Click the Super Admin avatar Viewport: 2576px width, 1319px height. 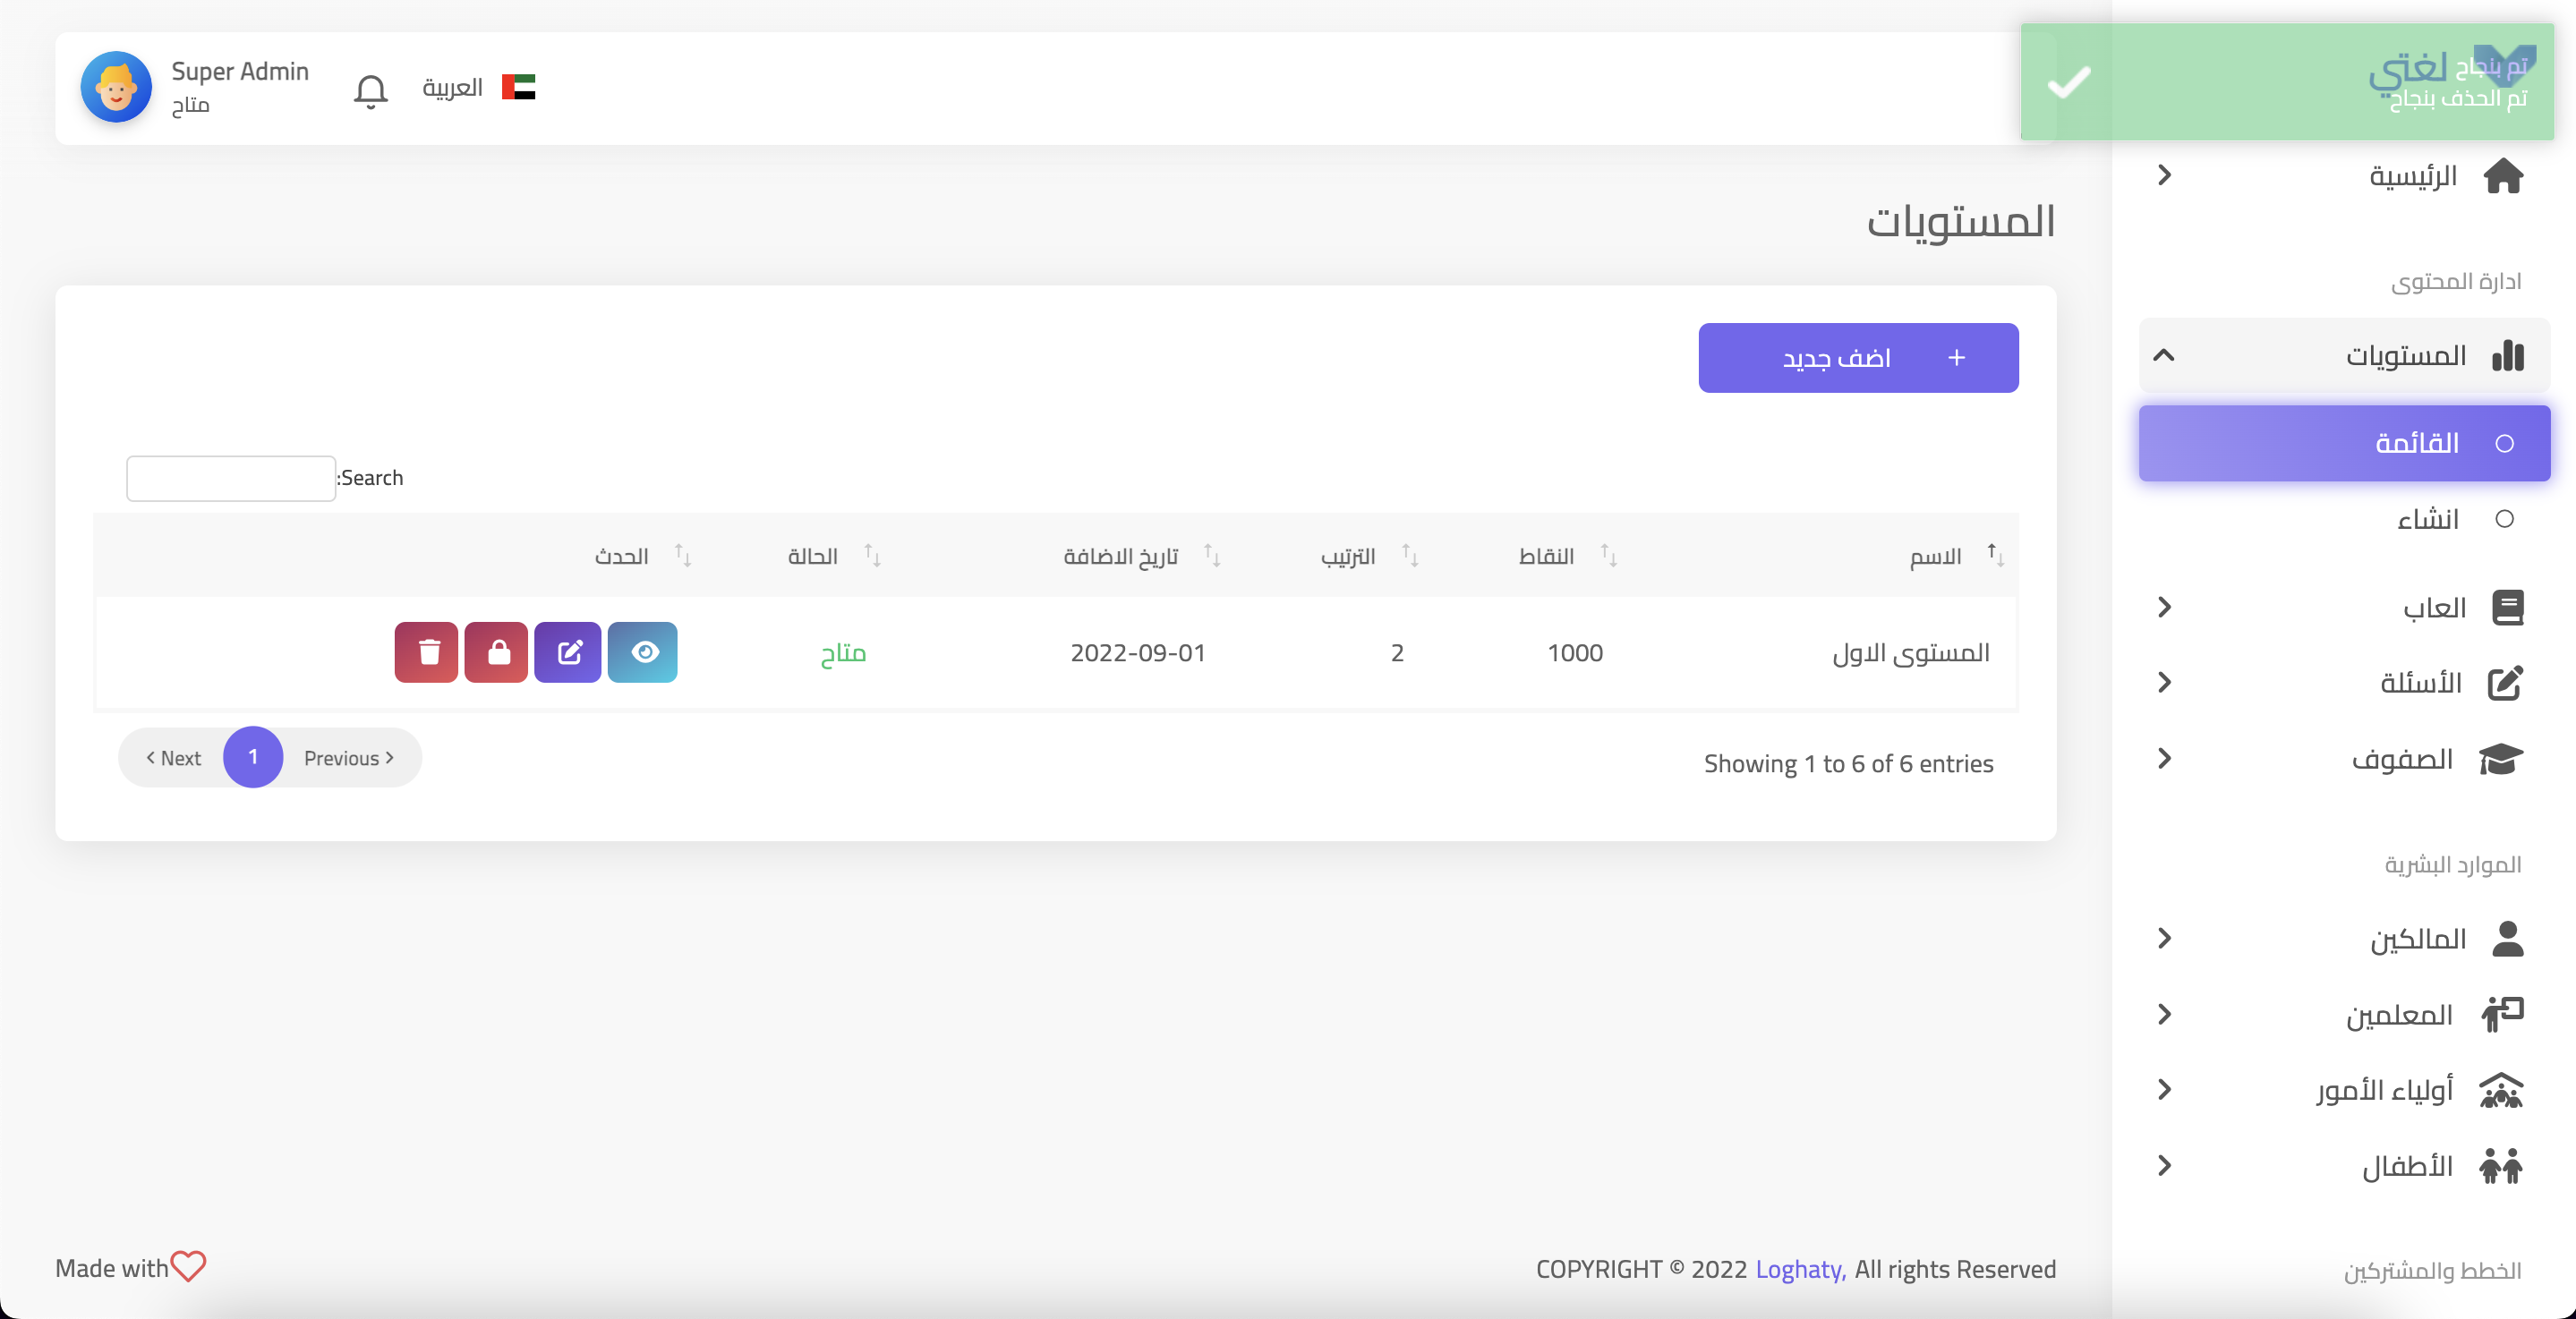point(116,87)
